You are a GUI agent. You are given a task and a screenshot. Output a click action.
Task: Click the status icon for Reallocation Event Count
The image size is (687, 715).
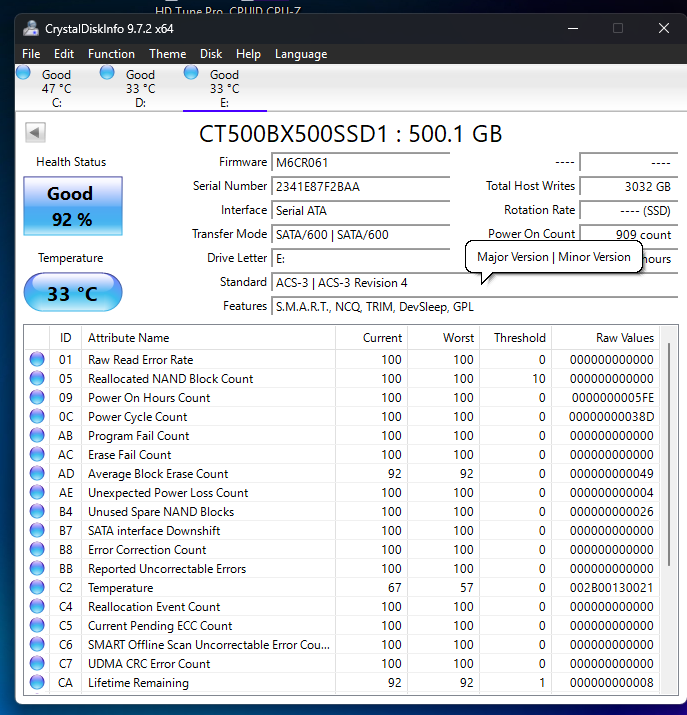pyautogui.click(x=37, y=606)
